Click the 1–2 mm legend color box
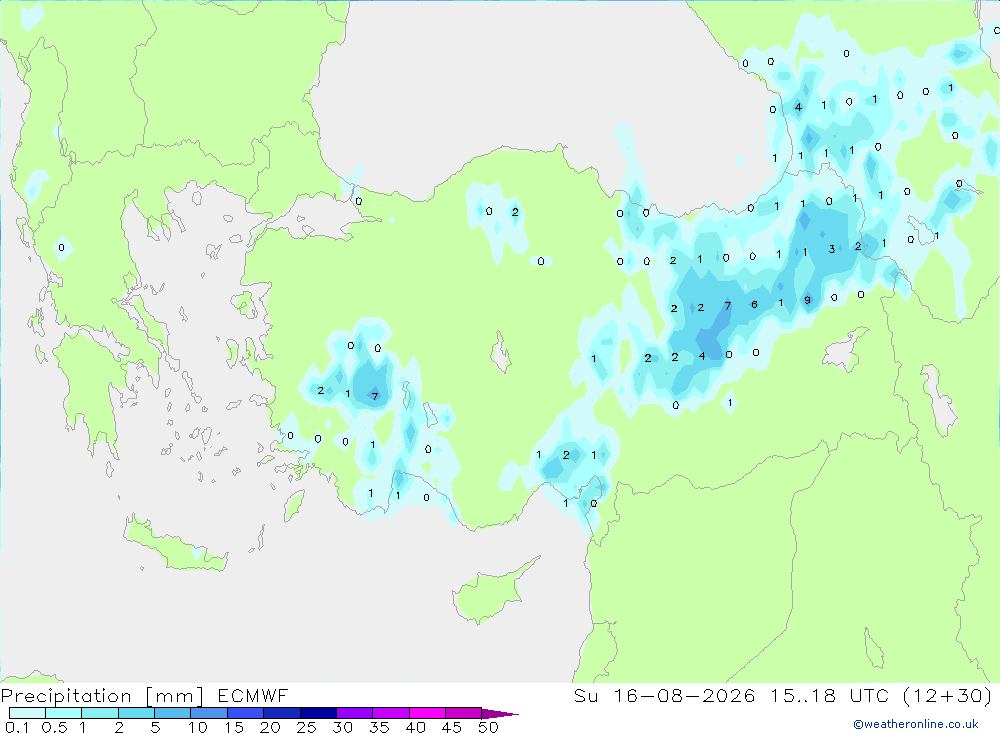This screenshot has height=733, width=1000. (99, 713)
